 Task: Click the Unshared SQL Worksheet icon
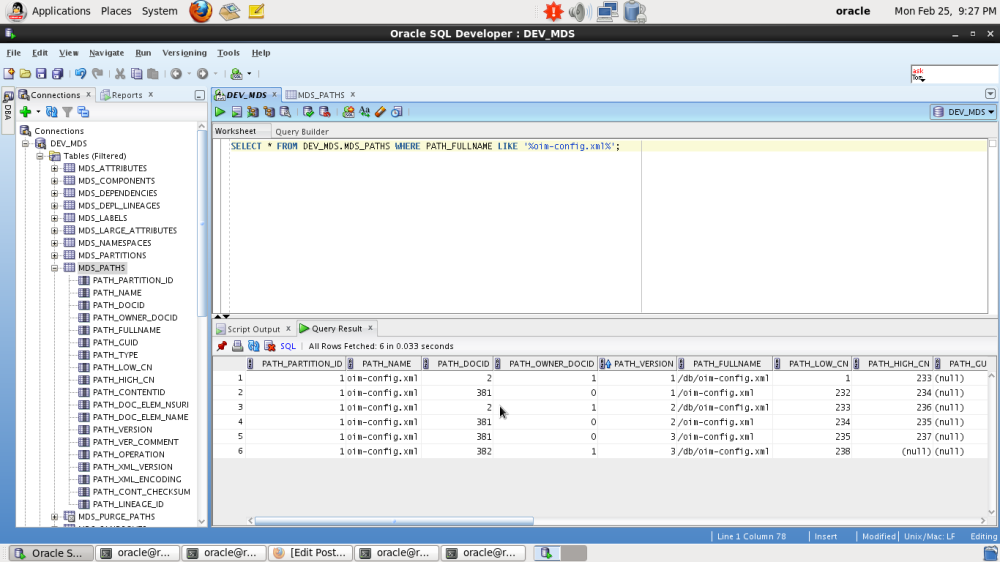348,112
